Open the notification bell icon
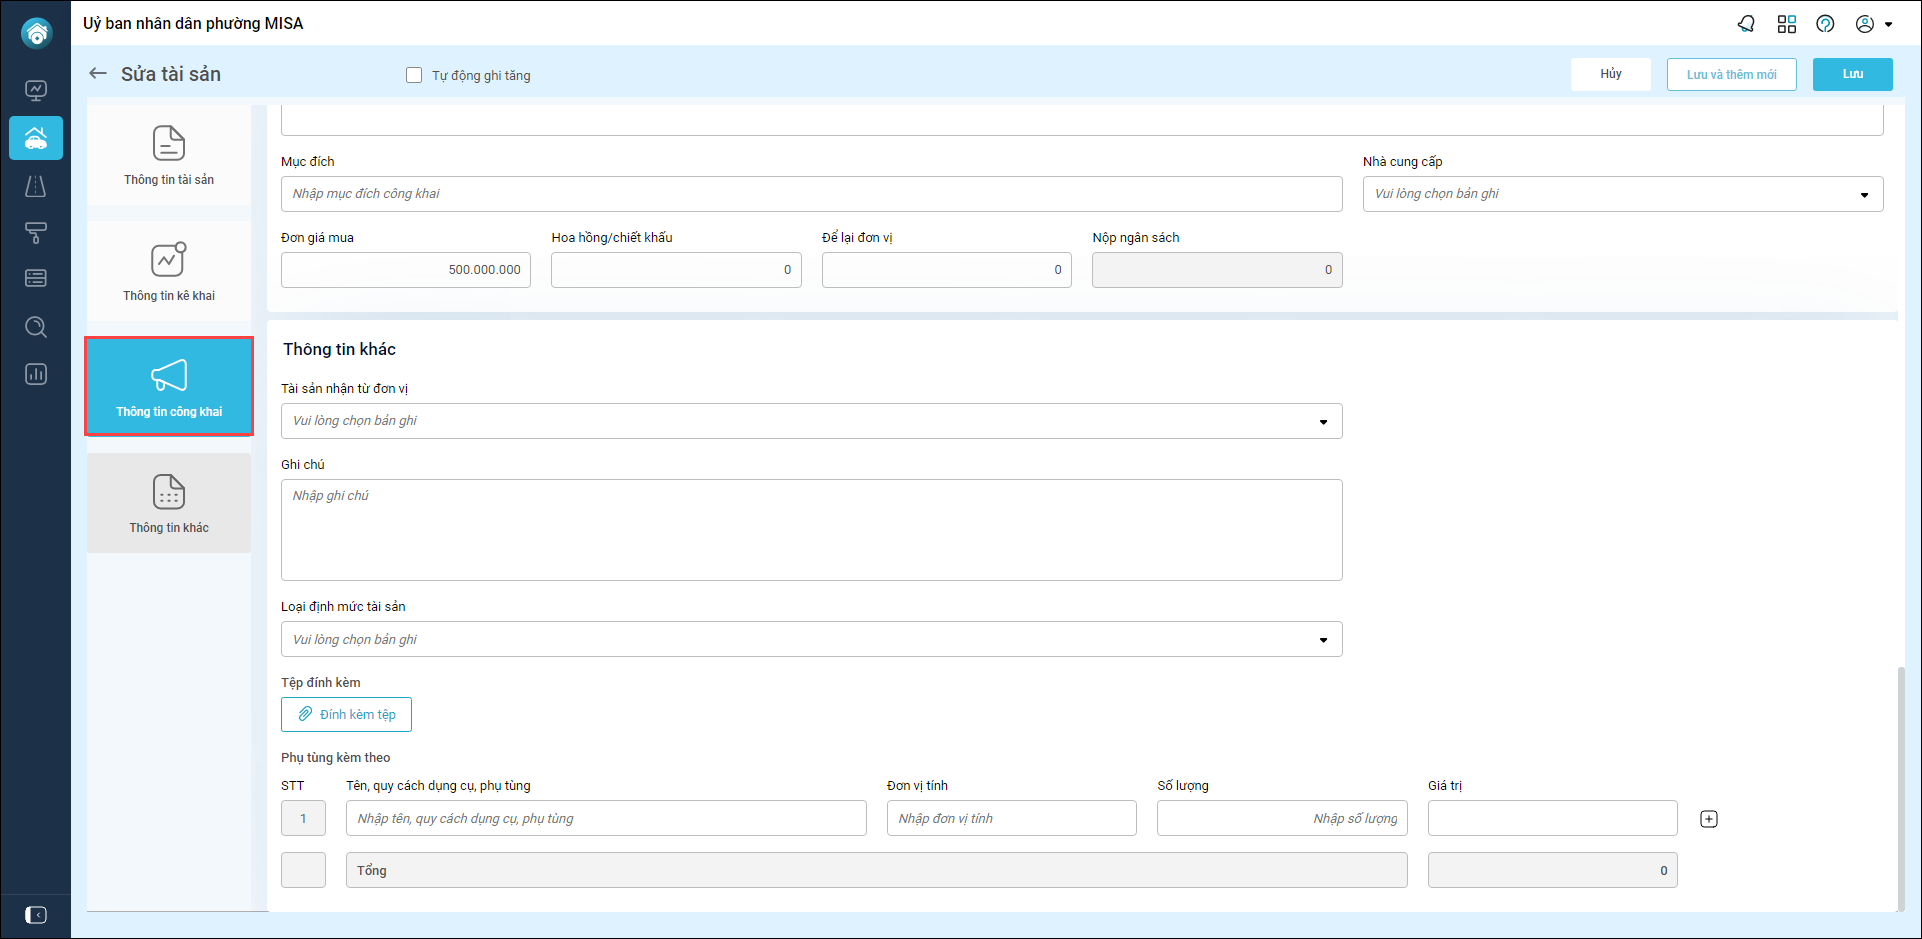Image resolution: width=1922 pixels, height=939 pixels. point(1746,24)
